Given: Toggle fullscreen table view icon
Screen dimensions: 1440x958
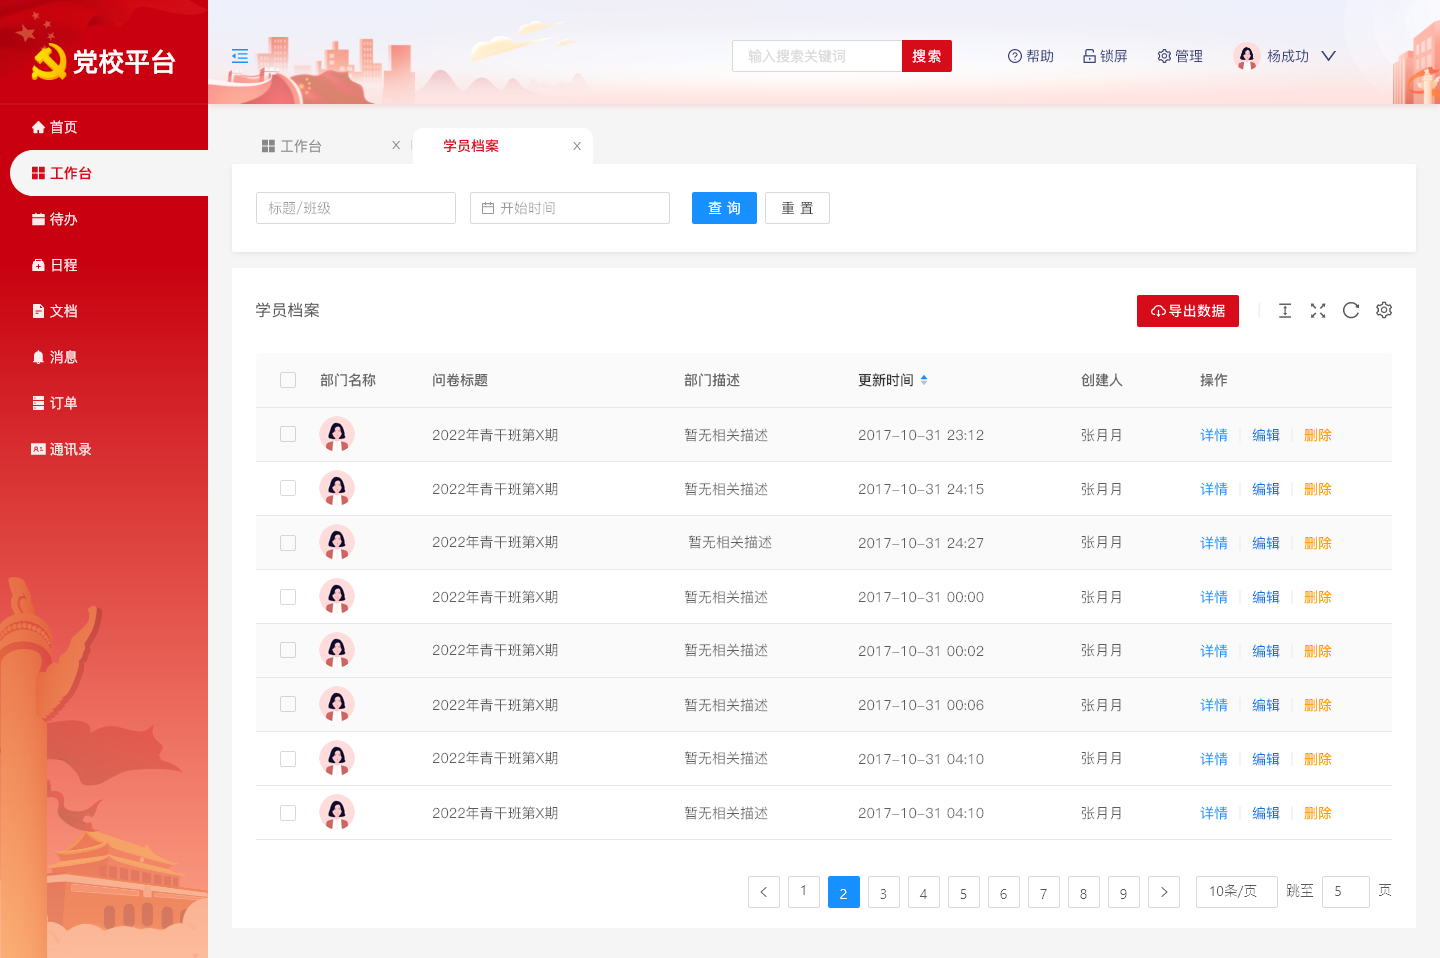Looking at the screenshot, I should (x=1318, y=311).
